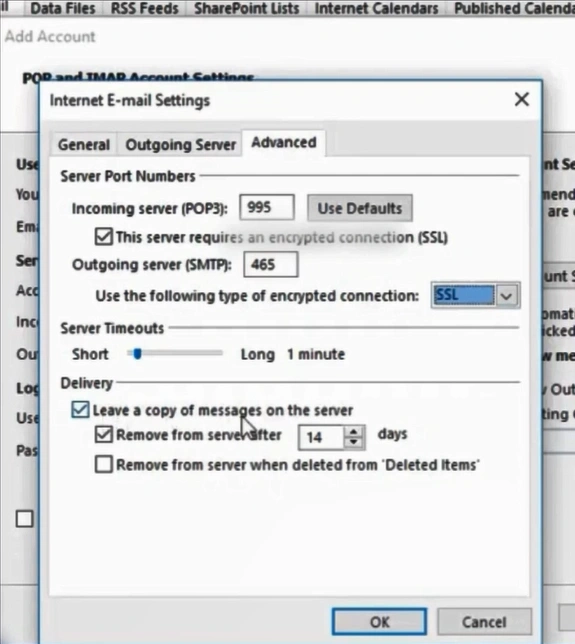Decrease days with the down spinner arrow
The image size is (575, 644).
(x=354, y=443)
